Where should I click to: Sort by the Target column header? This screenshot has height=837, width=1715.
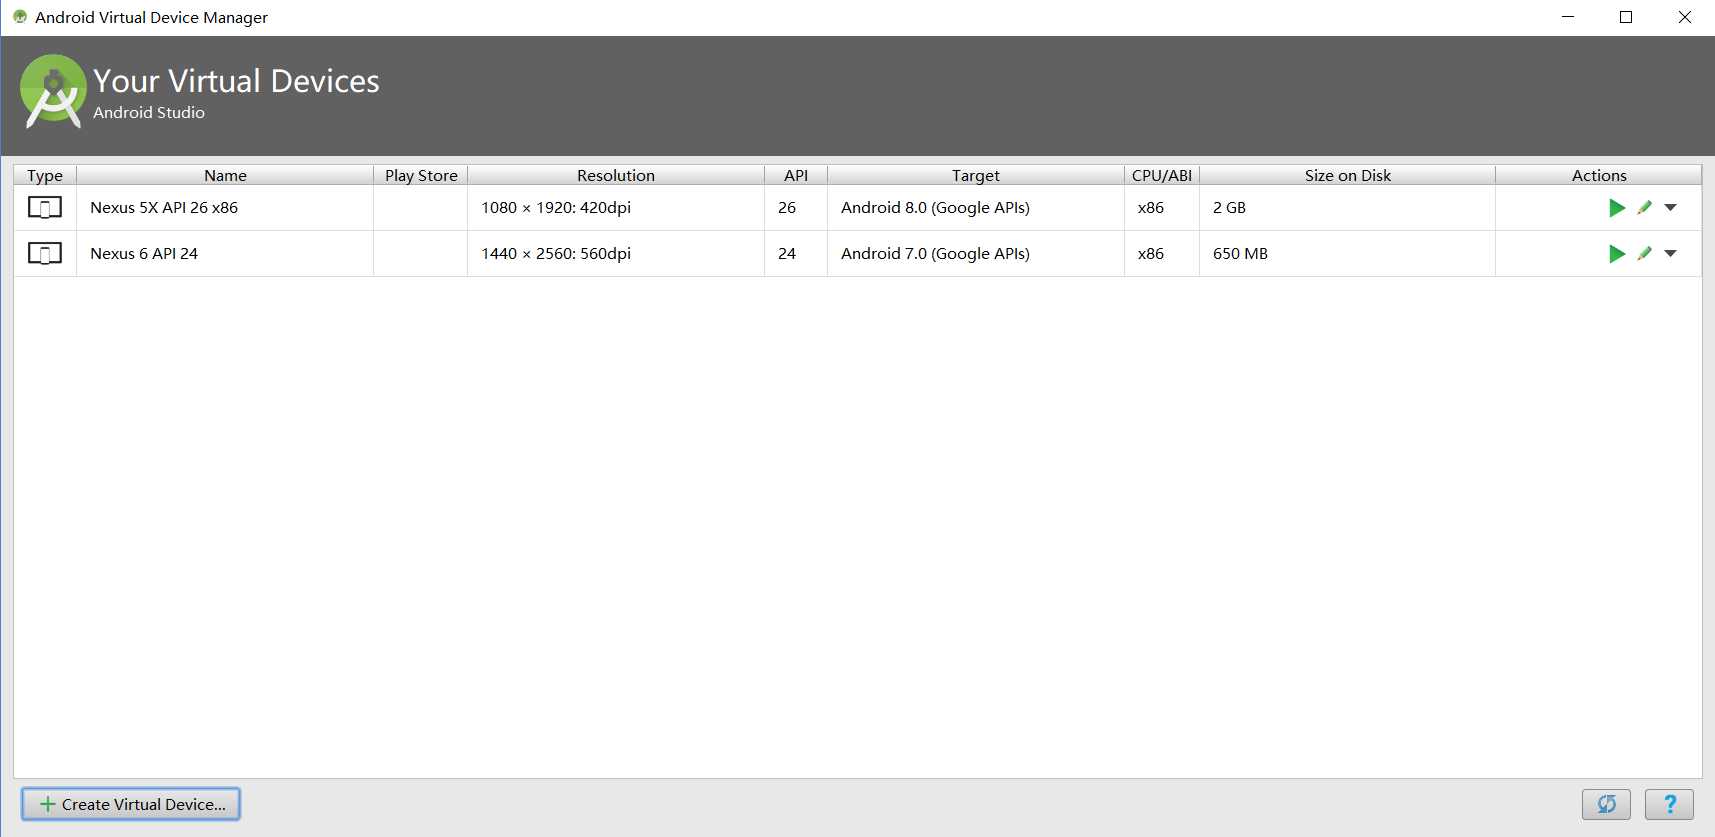coord(976,175)
